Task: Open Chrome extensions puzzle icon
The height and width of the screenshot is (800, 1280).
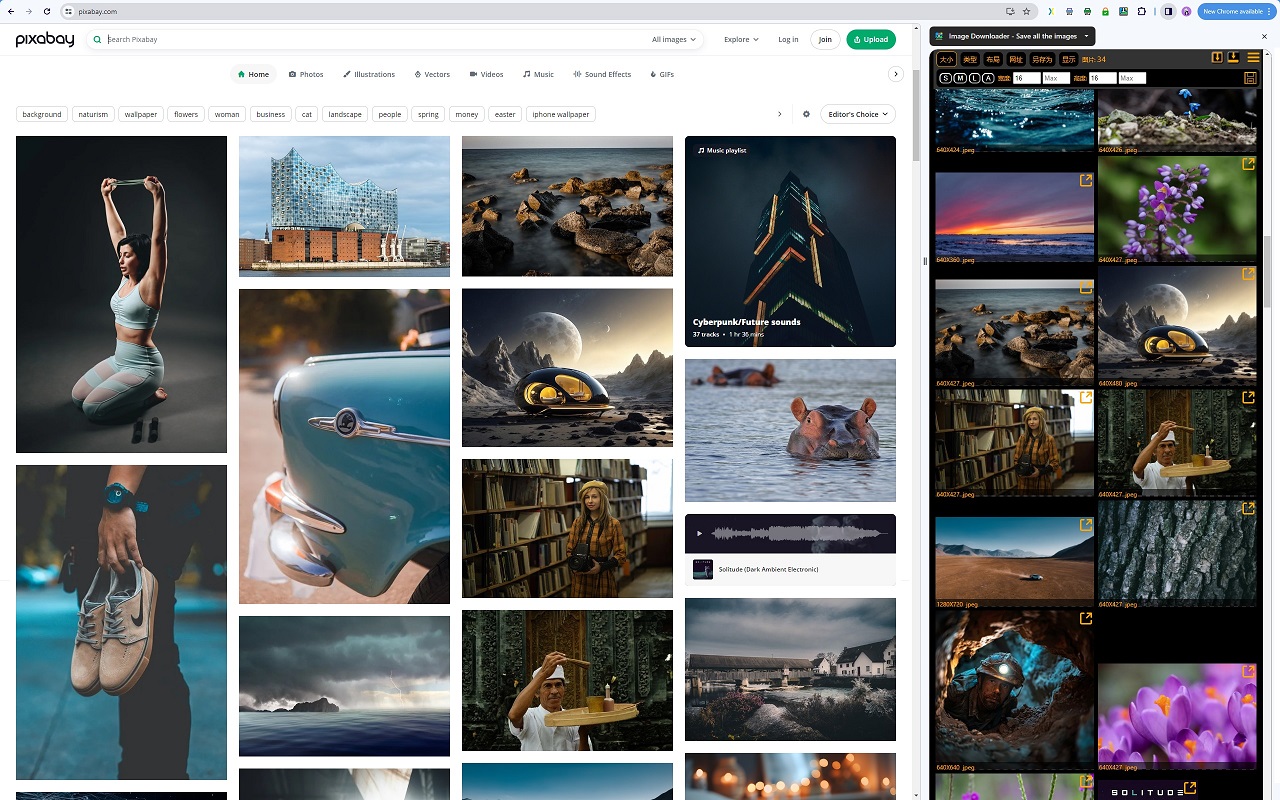Action: pyautogui.click(x=1141, y=11)
